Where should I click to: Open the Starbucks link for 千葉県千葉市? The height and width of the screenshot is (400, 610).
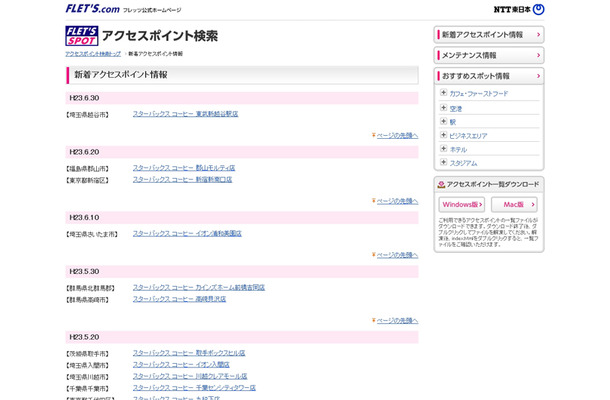coord(194,388)
